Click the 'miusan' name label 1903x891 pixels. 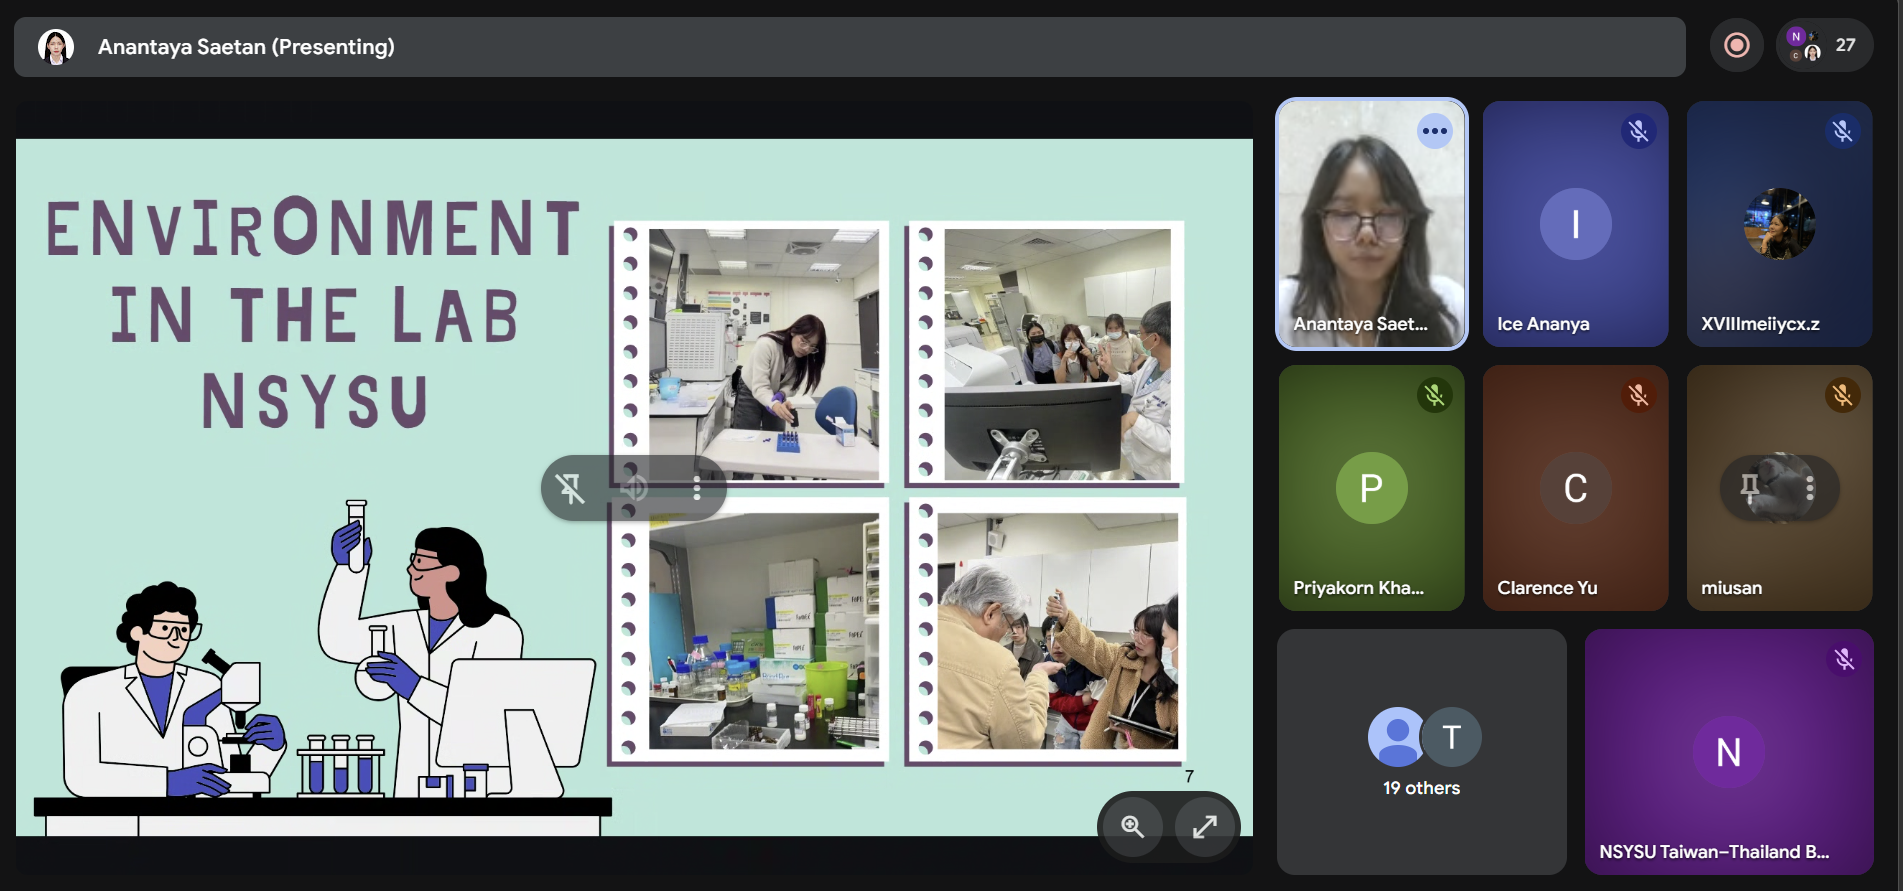tap(1732, 588)
